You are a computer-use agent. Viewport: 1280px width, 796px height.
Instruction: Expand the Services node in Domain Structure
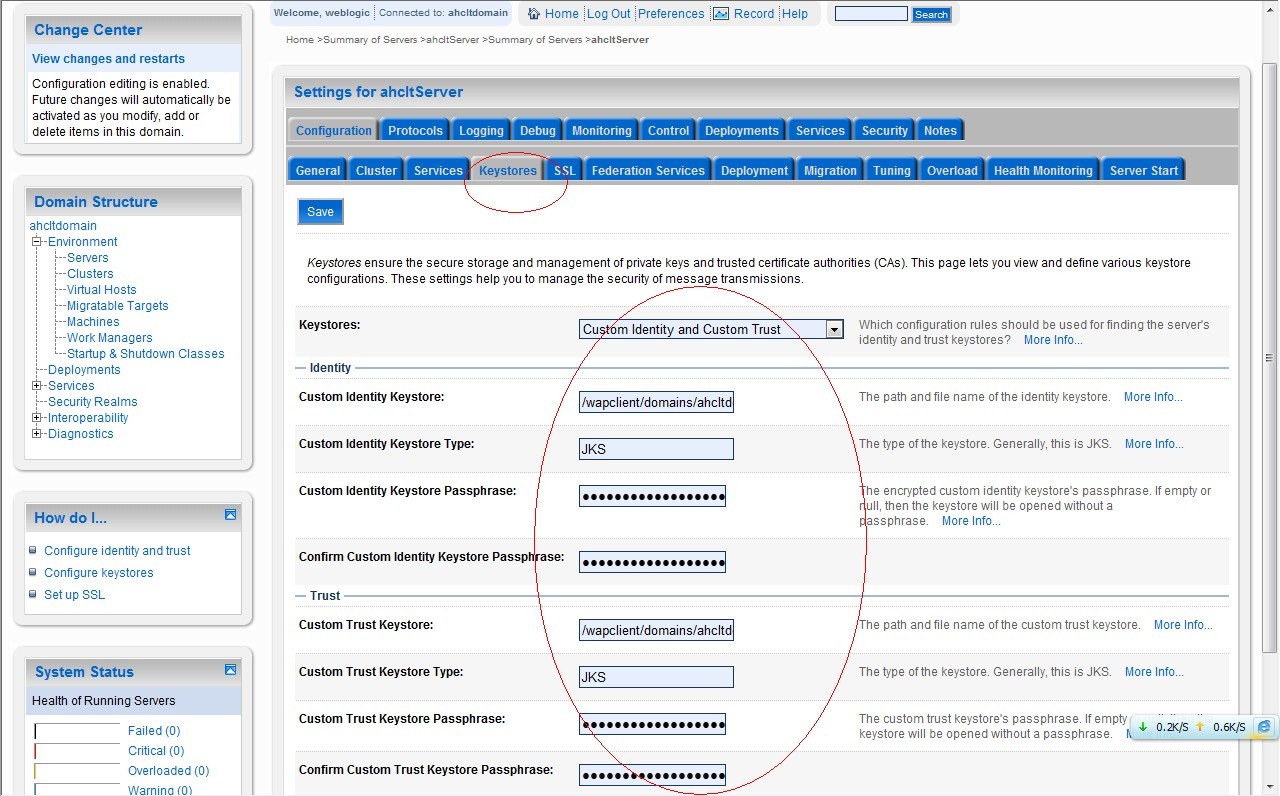pos(37,386)
